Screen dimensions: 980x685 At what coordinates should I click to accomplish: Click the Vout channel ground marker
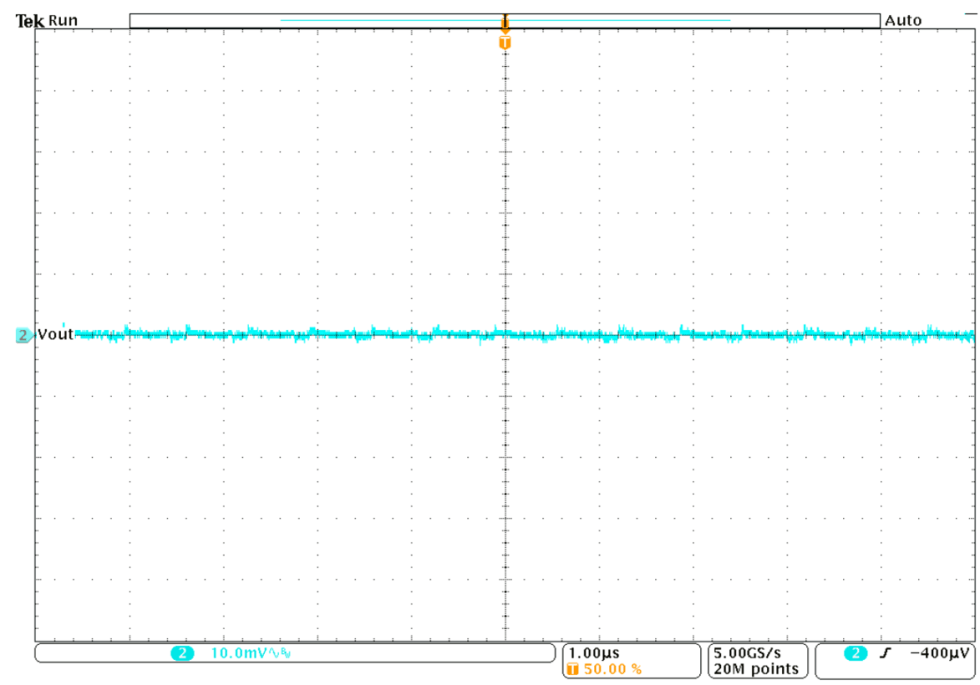coord(21,336)
